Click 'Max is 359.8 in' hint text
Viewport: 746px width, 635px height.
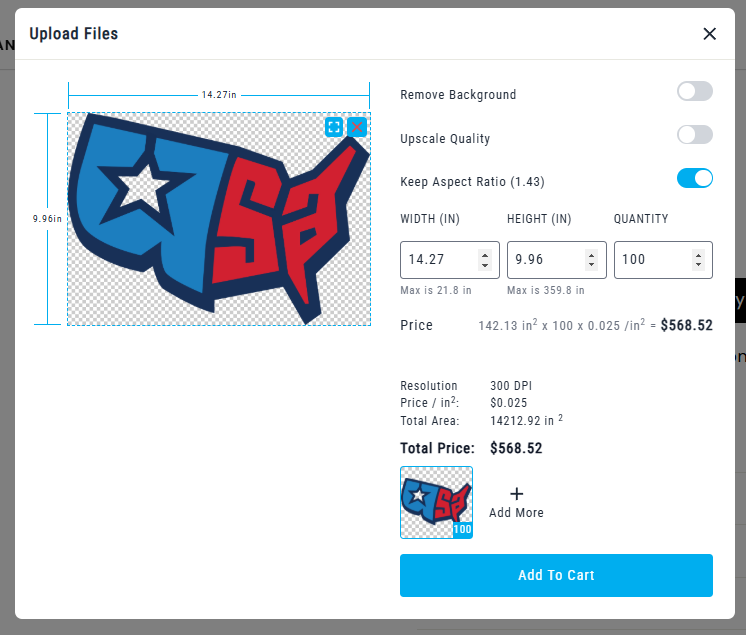point(546,290)
